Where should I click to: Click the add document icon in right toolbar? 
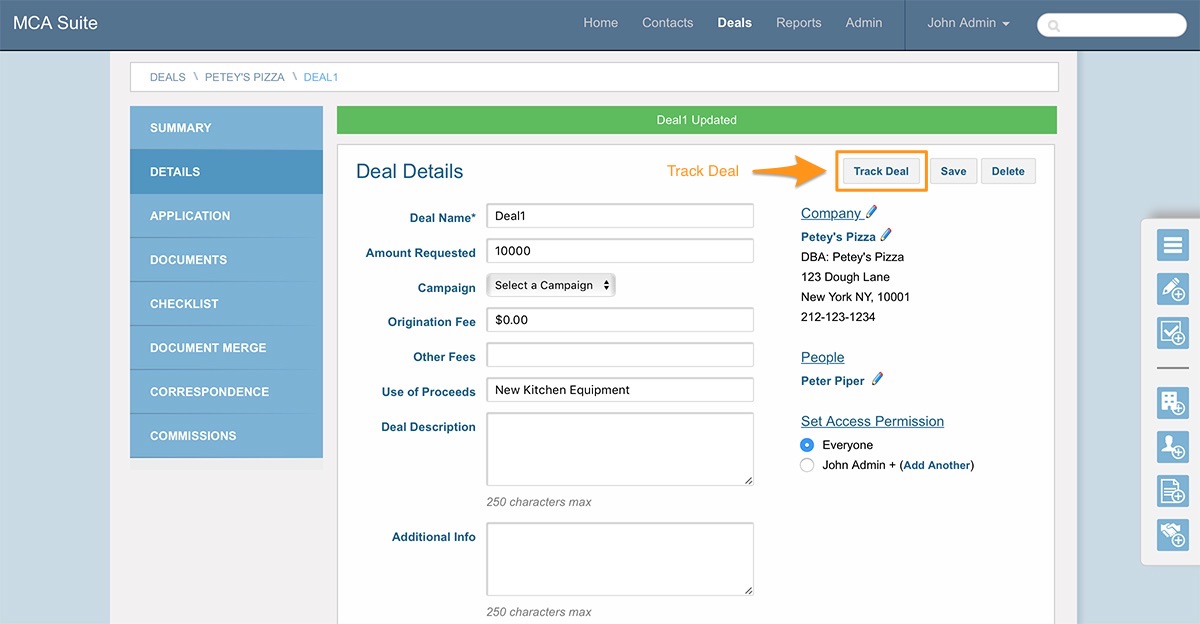tap(1172, 491)
